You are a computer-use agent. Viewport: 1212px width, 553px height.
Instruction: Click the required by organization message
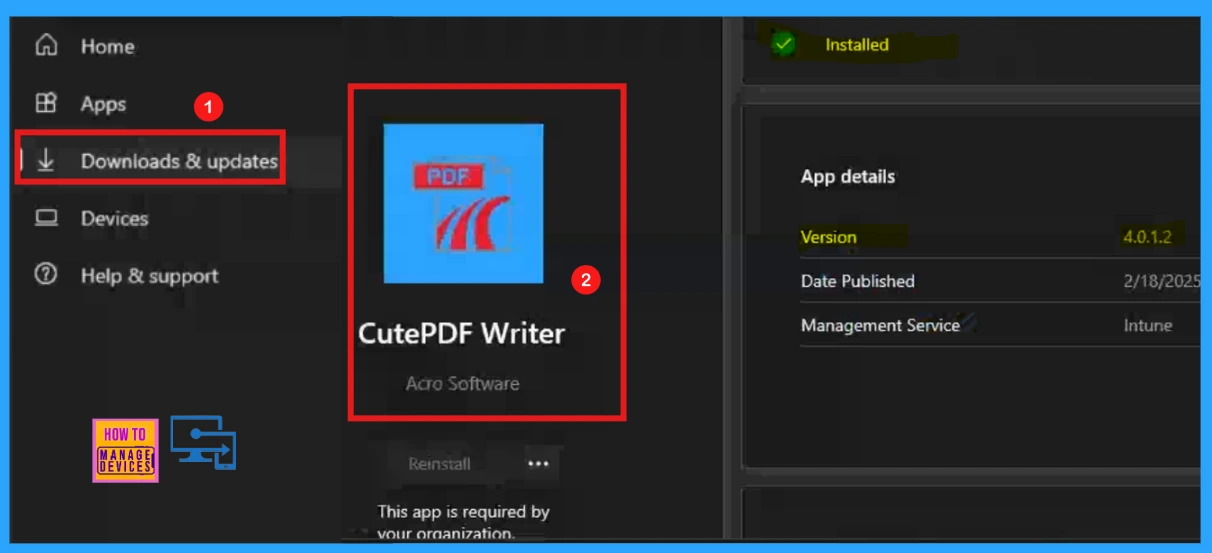tap(463, 522)
